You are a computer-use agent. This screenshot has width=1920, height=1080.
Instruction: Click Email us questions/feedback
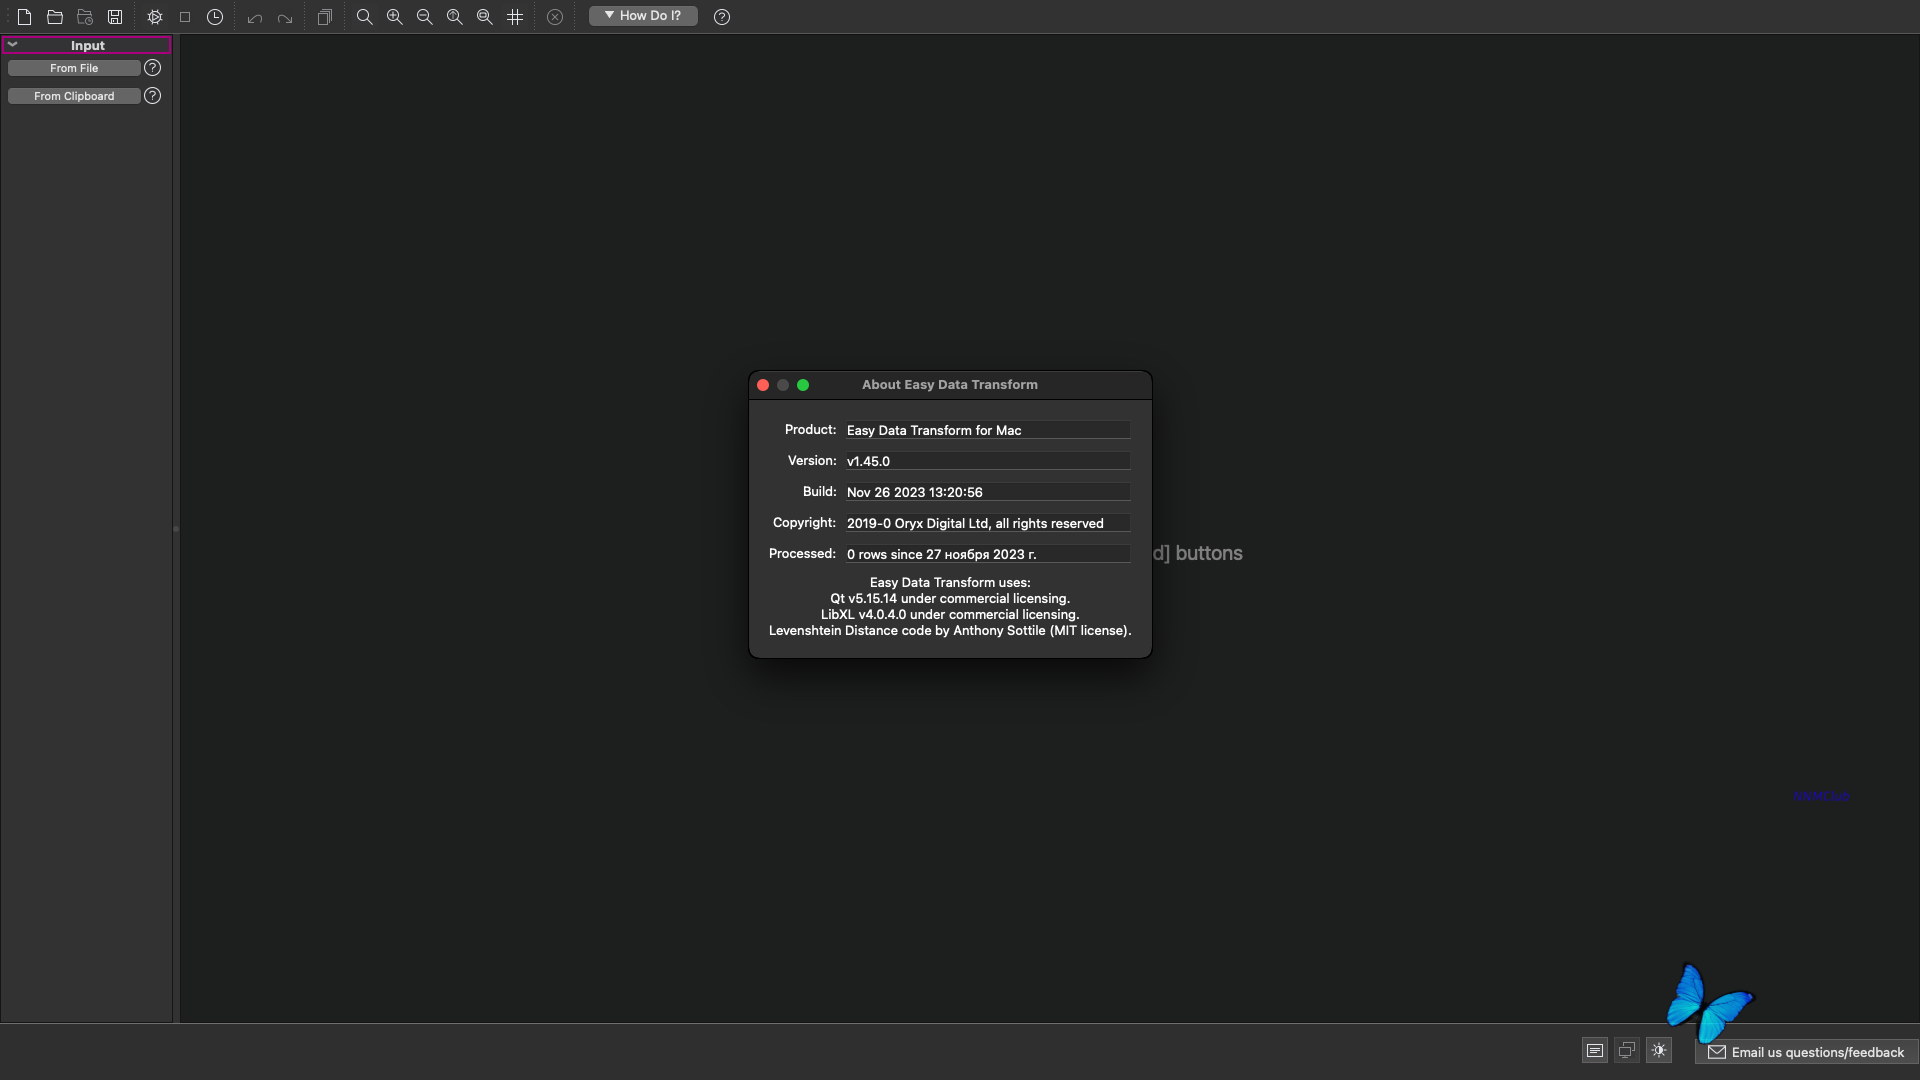[1806, 1052]
